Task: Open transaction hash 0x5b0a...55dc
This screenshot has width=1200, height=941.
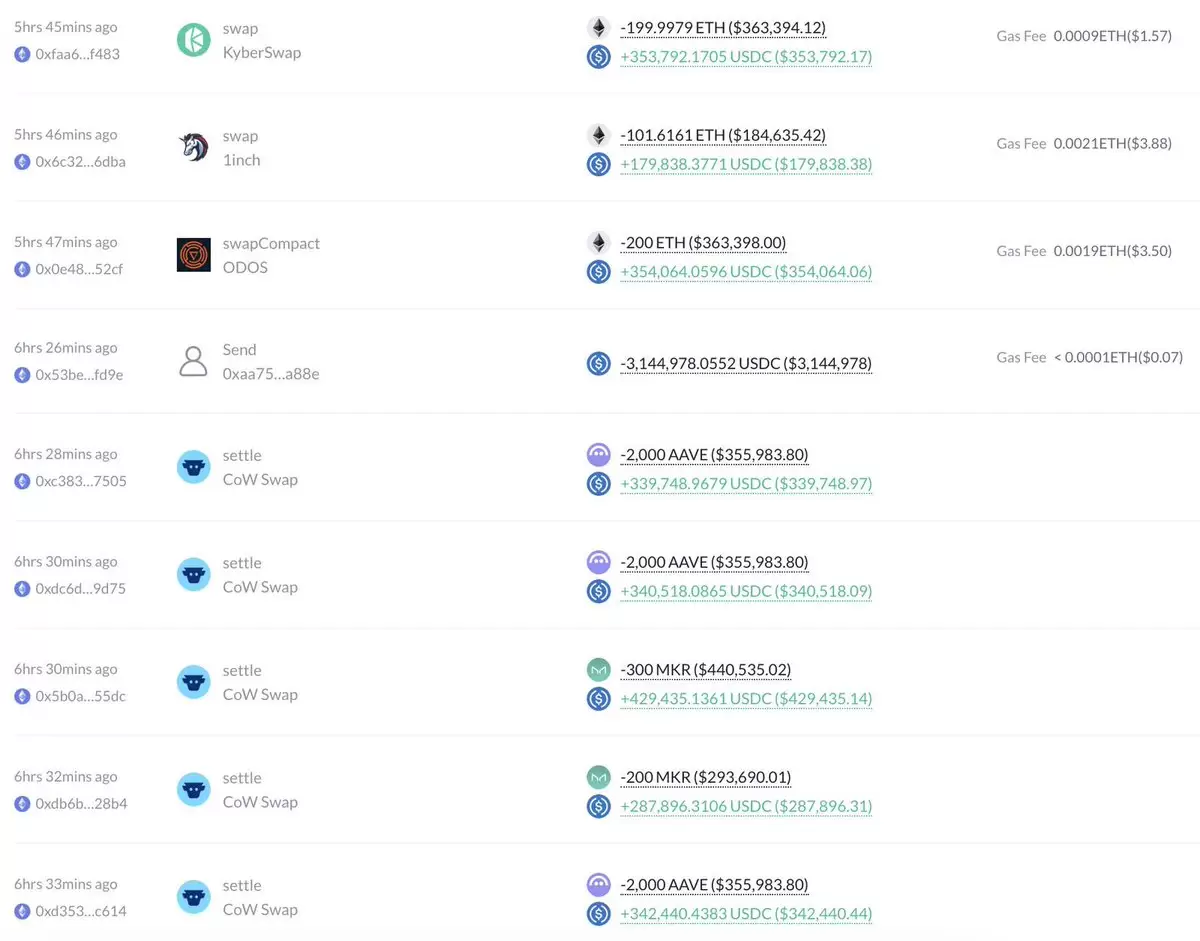Action: click(x=81, y=696)
